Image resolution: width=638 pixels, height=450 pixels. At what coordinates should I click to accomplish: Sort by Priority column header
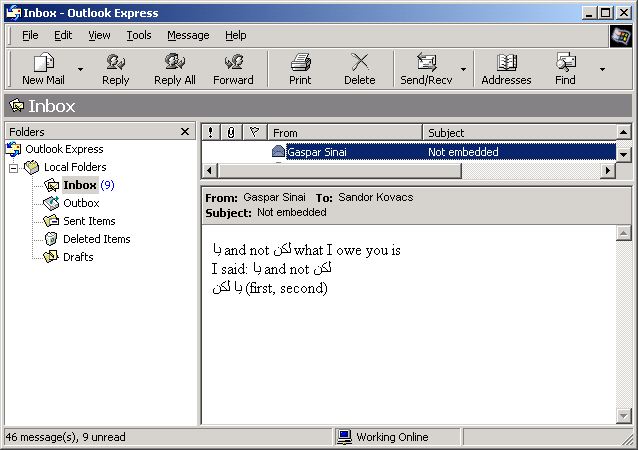click(210, 132)
